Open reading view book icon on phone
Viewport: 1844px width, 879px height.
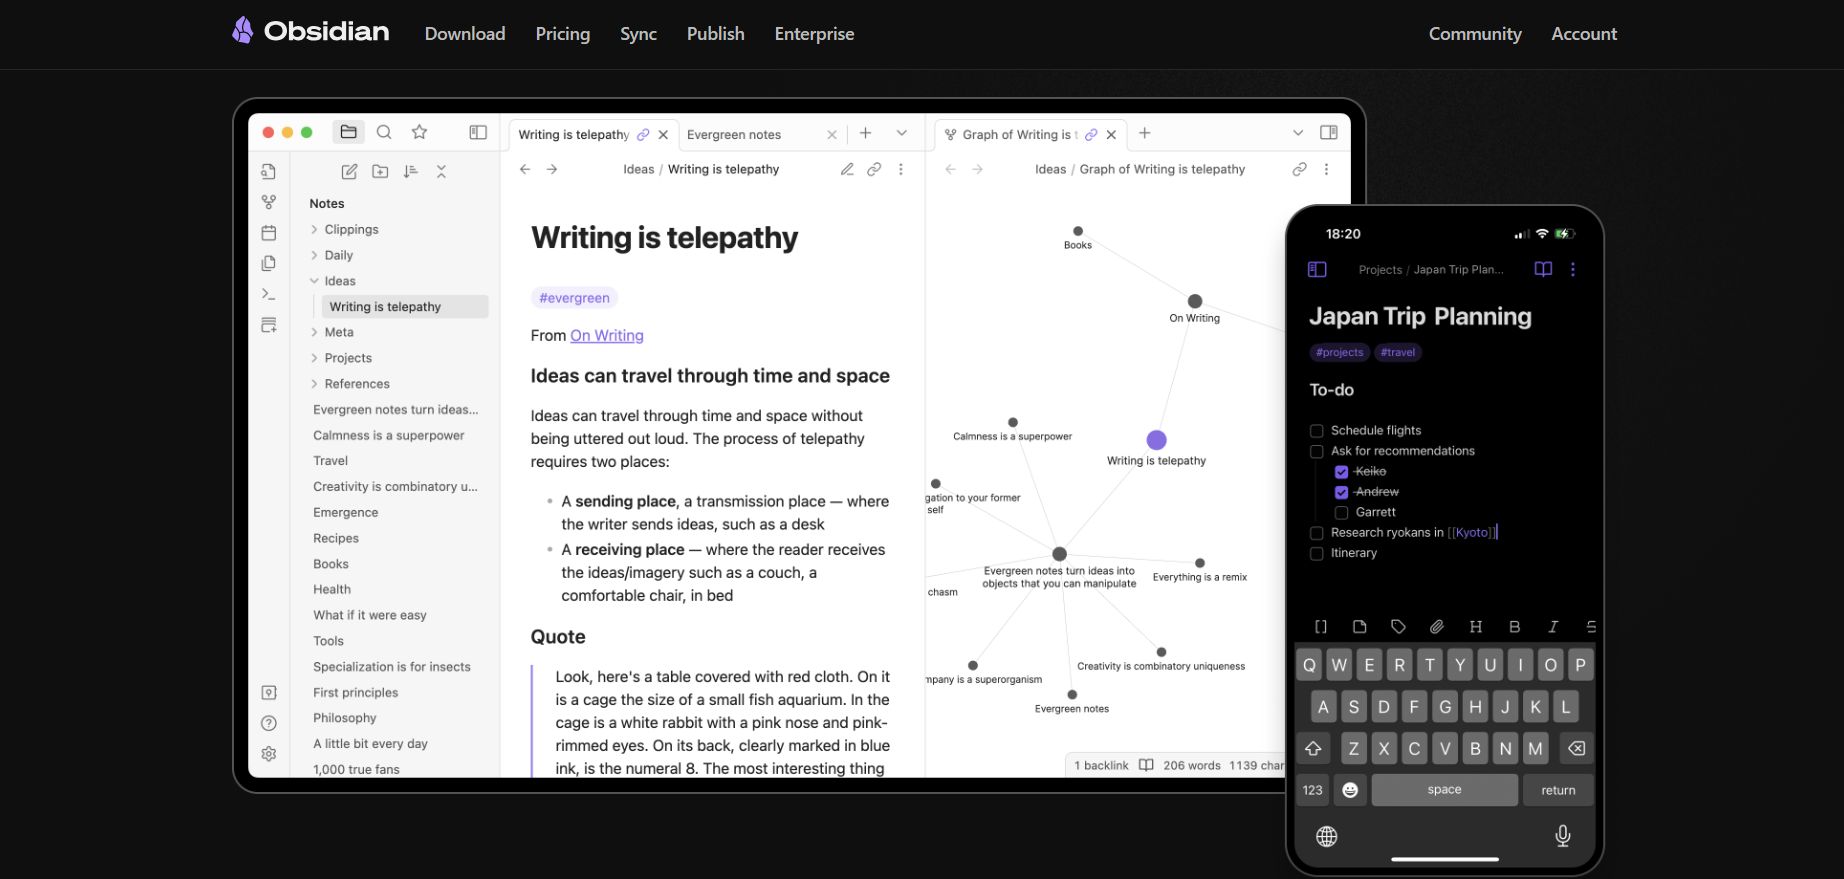click(1544, 269)
